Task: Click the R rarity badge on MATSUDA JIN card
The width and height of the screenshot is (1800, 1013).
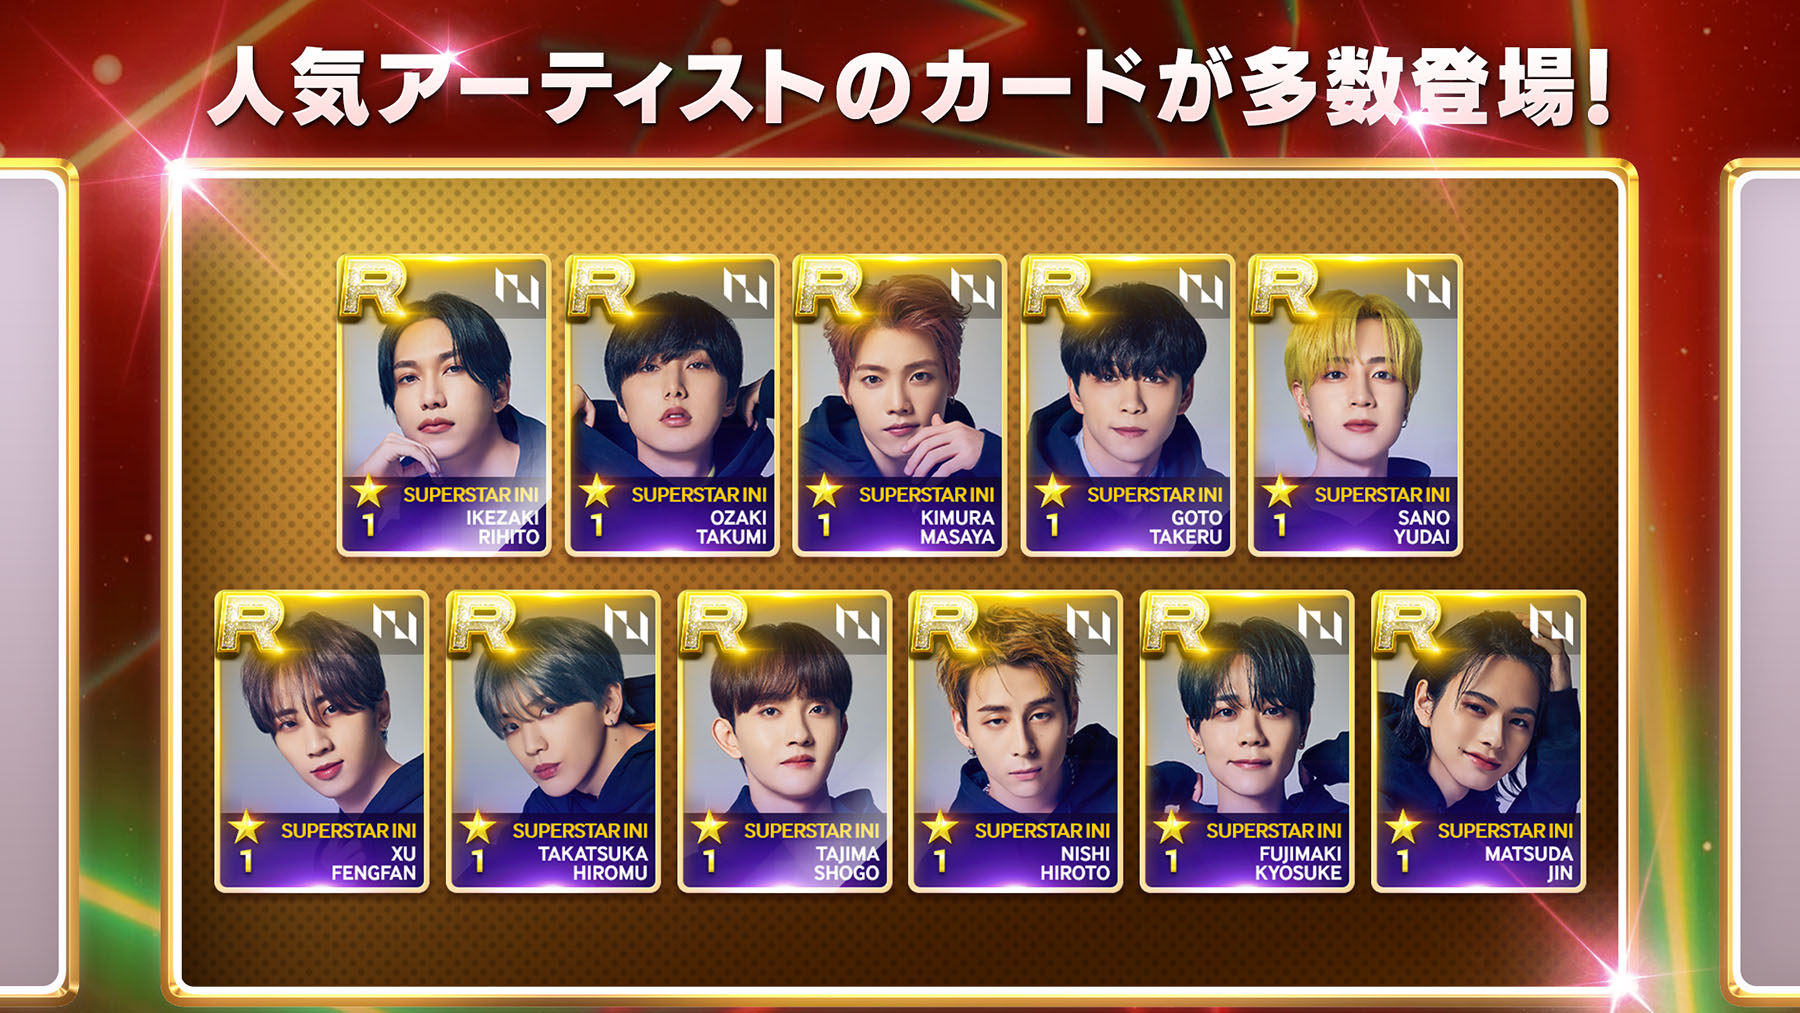Action: (1409, 624)
